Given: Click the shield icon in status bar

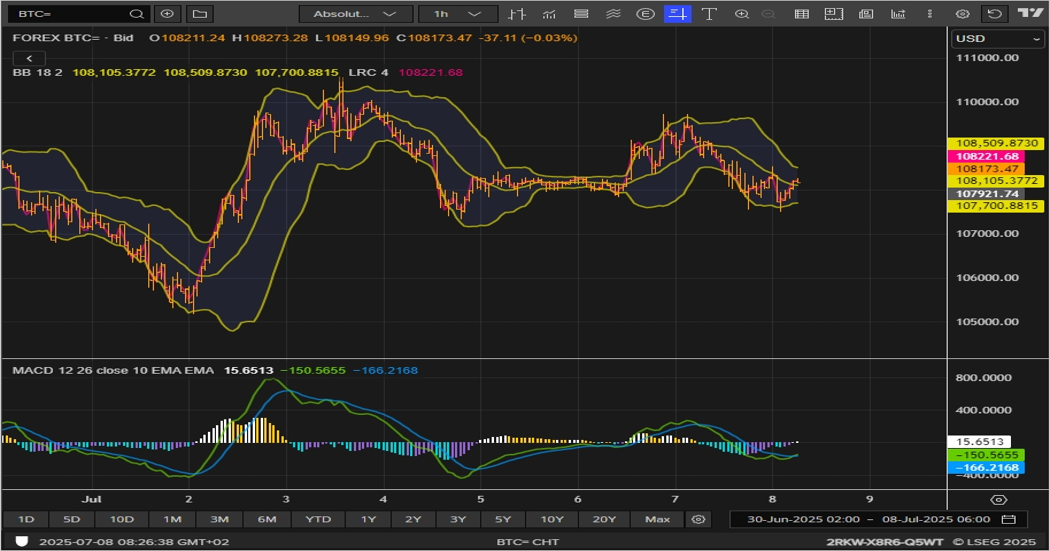Looking at the screenshot, I should pos(21,541).
